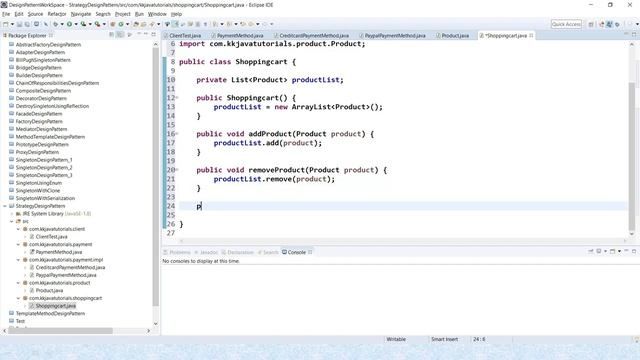The height and width of the screenshot is (360, 640).
Task: Select CreditcardPaymentMethod.java in Package Explorer
Action: (70, 267)
